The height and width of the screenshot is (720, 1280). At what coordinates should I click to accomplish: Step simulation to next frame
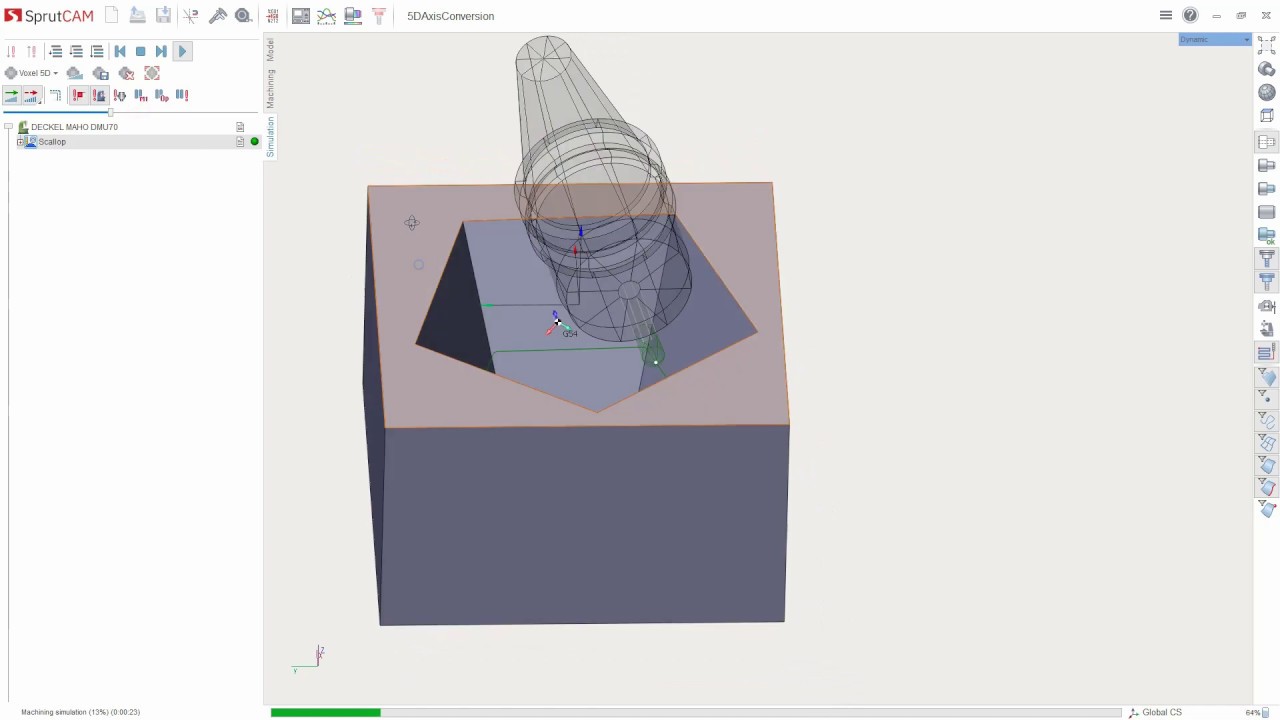pyautogui.click(x=161, y=51)
